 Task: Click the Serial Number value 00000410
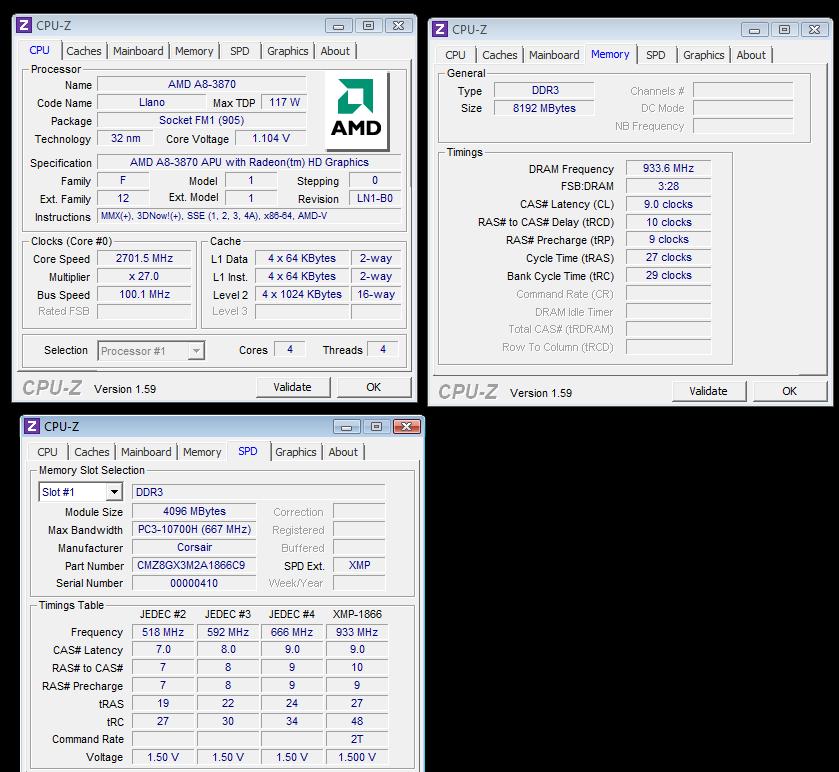tap(194, 583)
